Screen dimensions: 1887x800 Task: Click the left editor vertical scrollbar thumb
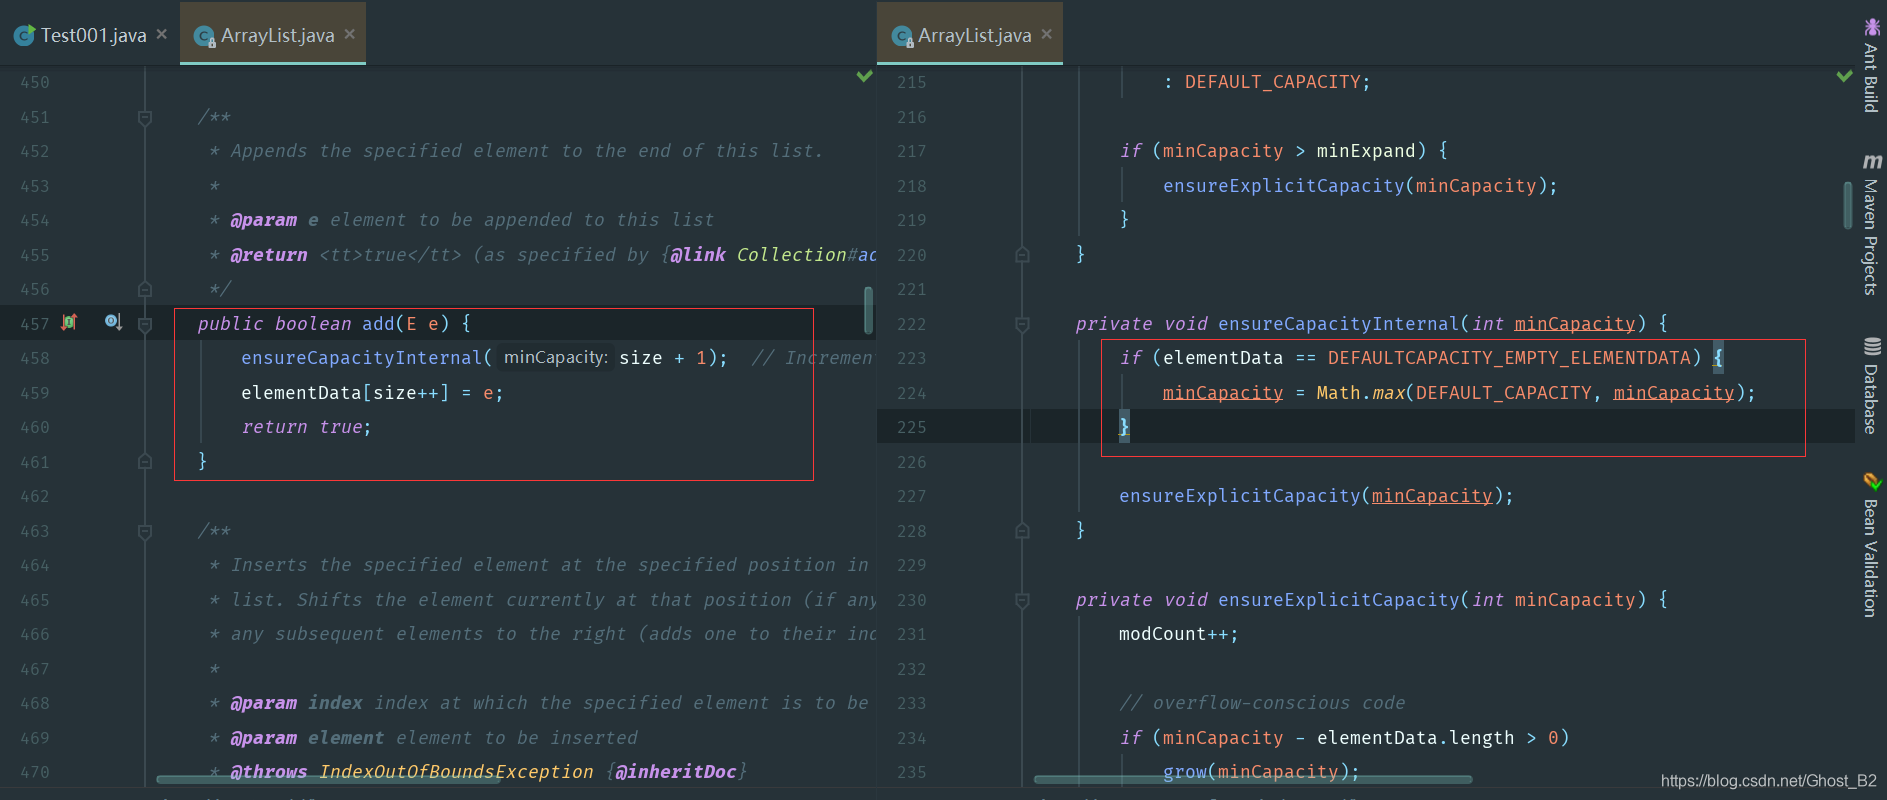tap(868, 310)
